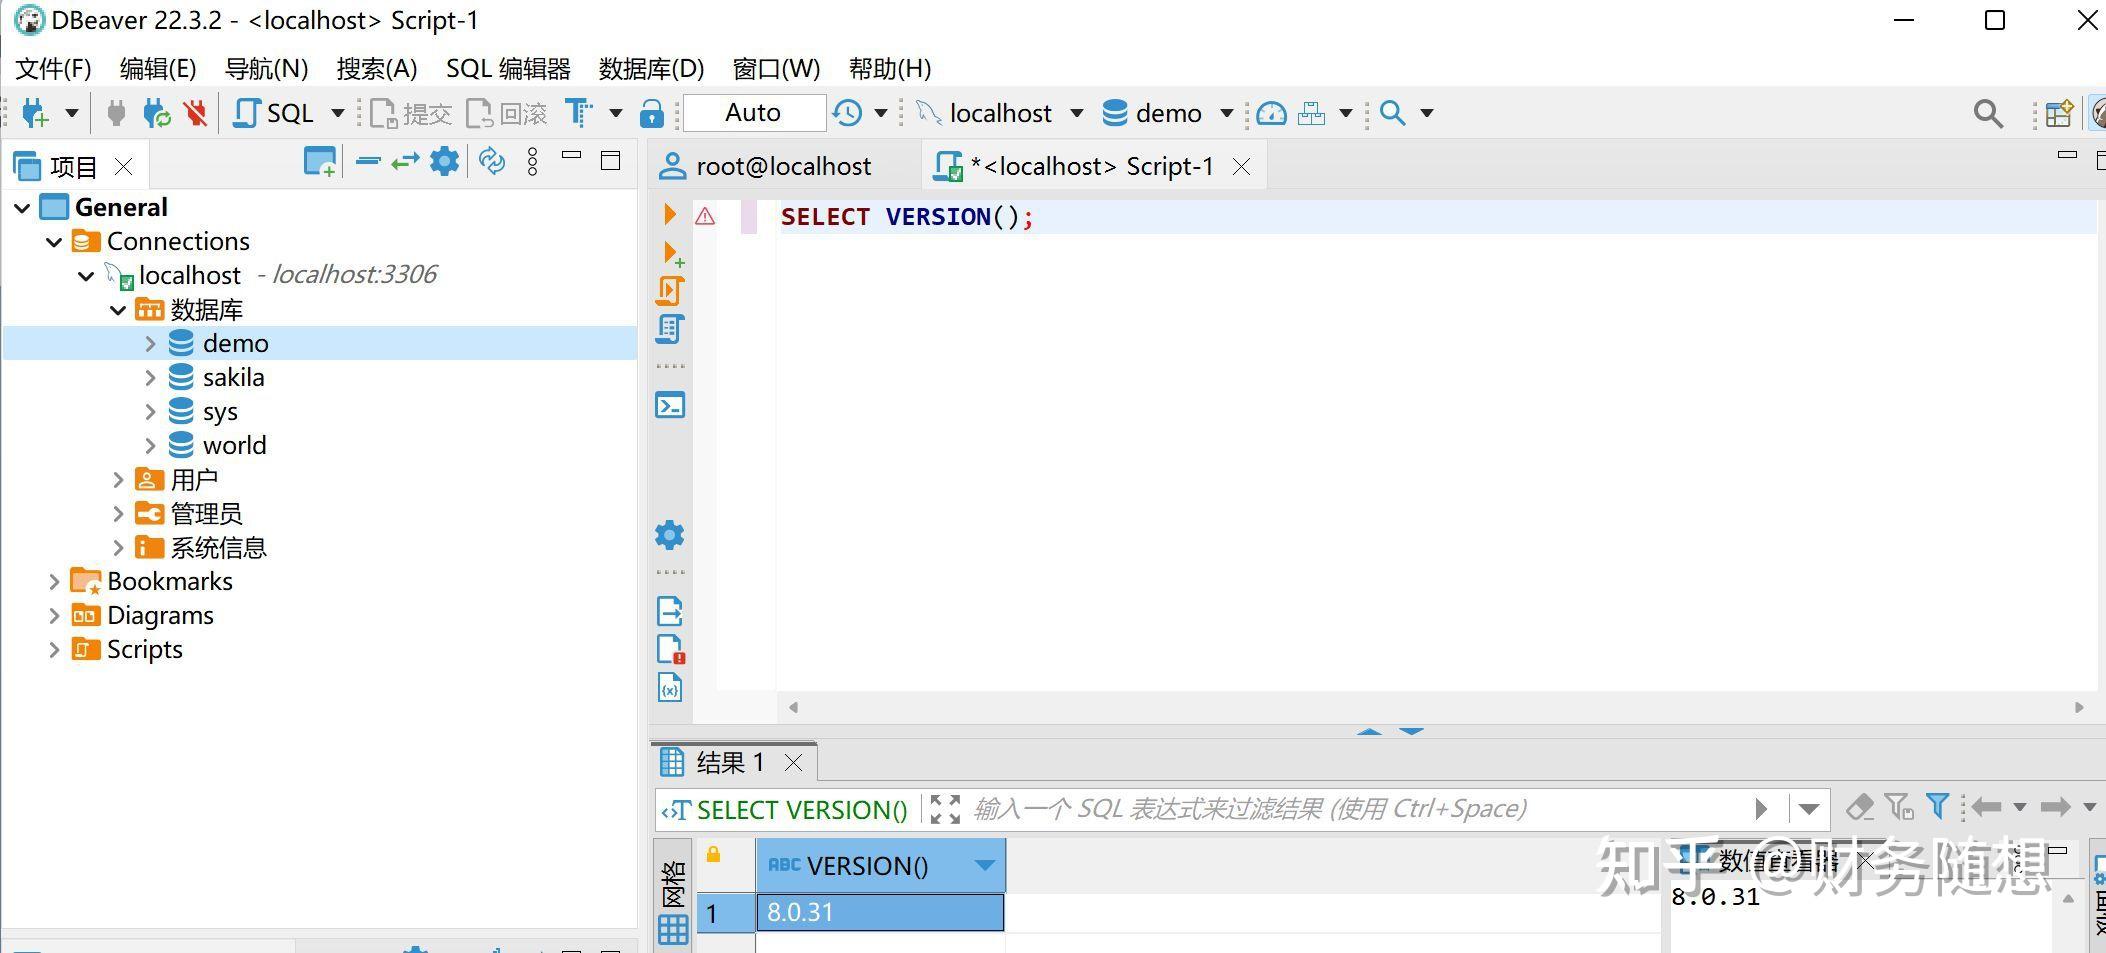Image resolution: width=2106 pixels, height=953 pixels.
Task: Click the eraser clear filter icon
Action: pyautogui.click(x=1860, y=807)
